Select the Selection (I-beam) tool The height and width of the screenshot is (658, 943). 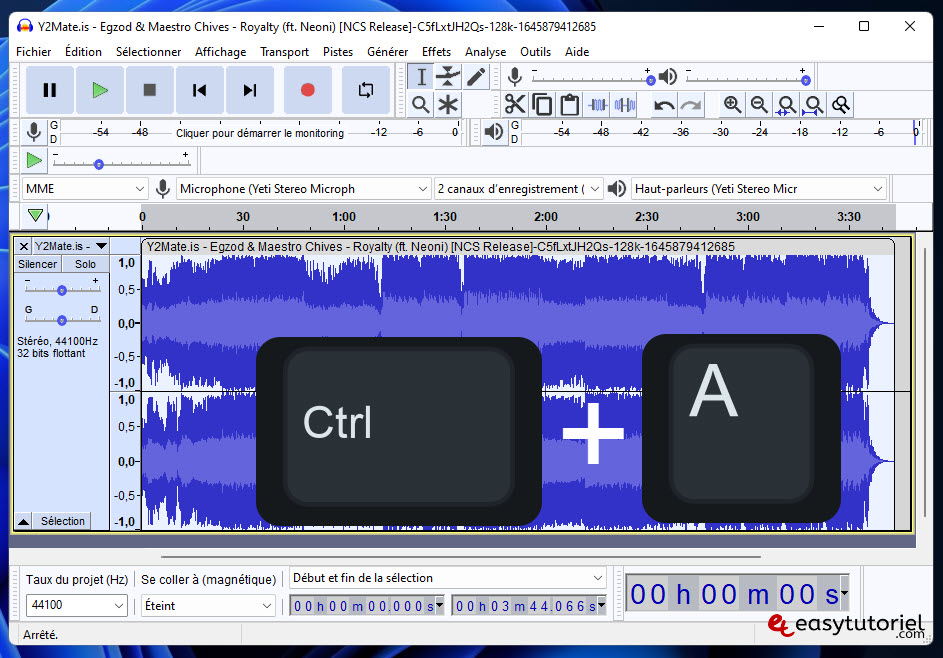pyautogui.click(x=421, y=77)
